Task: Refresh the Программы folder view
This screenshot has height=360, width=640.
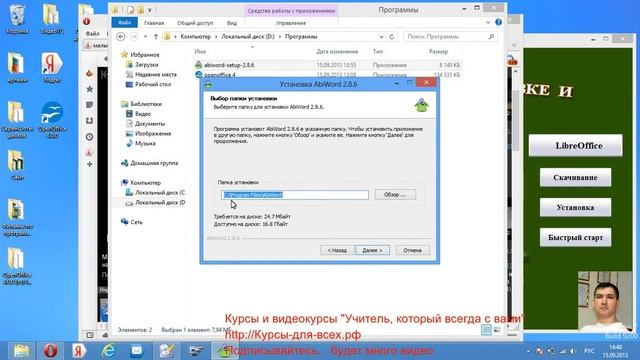Action: pos(392,37)
